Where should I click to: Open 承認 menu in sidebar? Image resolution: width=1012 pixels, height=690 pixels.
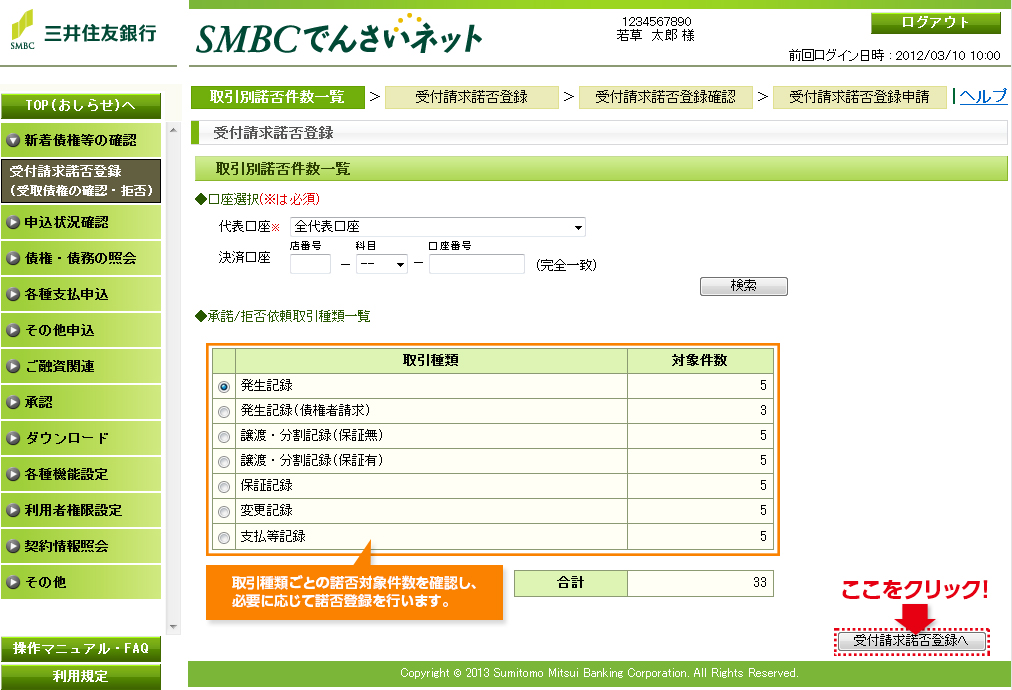tap(81, 402)
